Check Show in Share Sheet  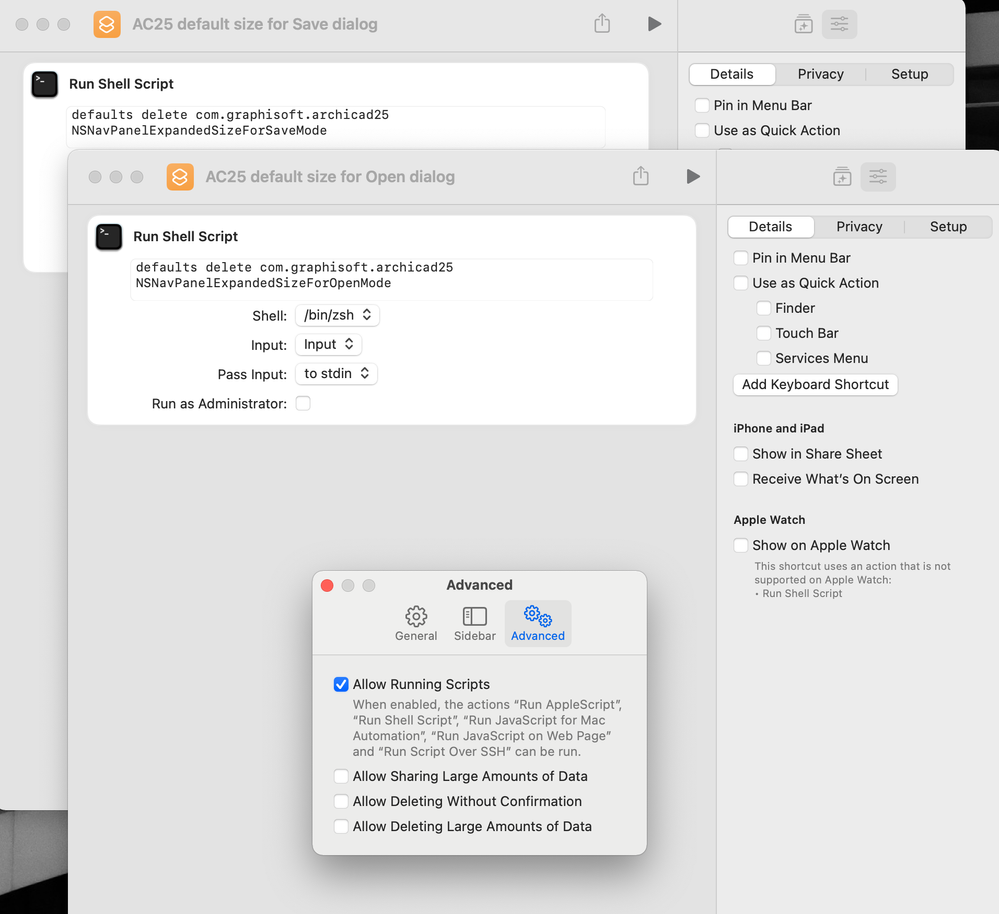tap(740, 453)
